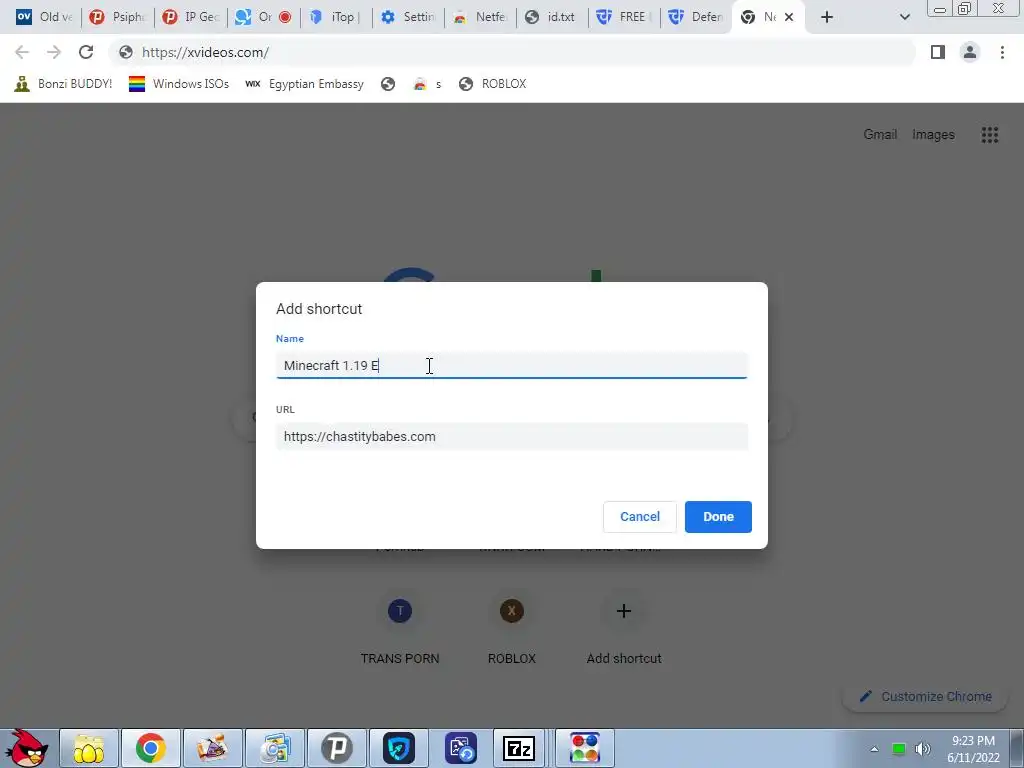Expand the tab search chevron
The image size is (1024, 768).
click(x=904, y=17)
